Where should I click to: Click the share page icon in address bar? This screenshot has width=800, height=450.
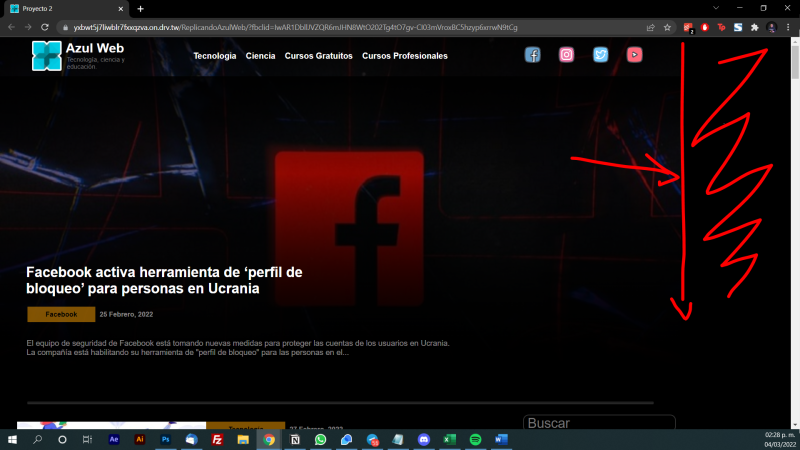651,27
